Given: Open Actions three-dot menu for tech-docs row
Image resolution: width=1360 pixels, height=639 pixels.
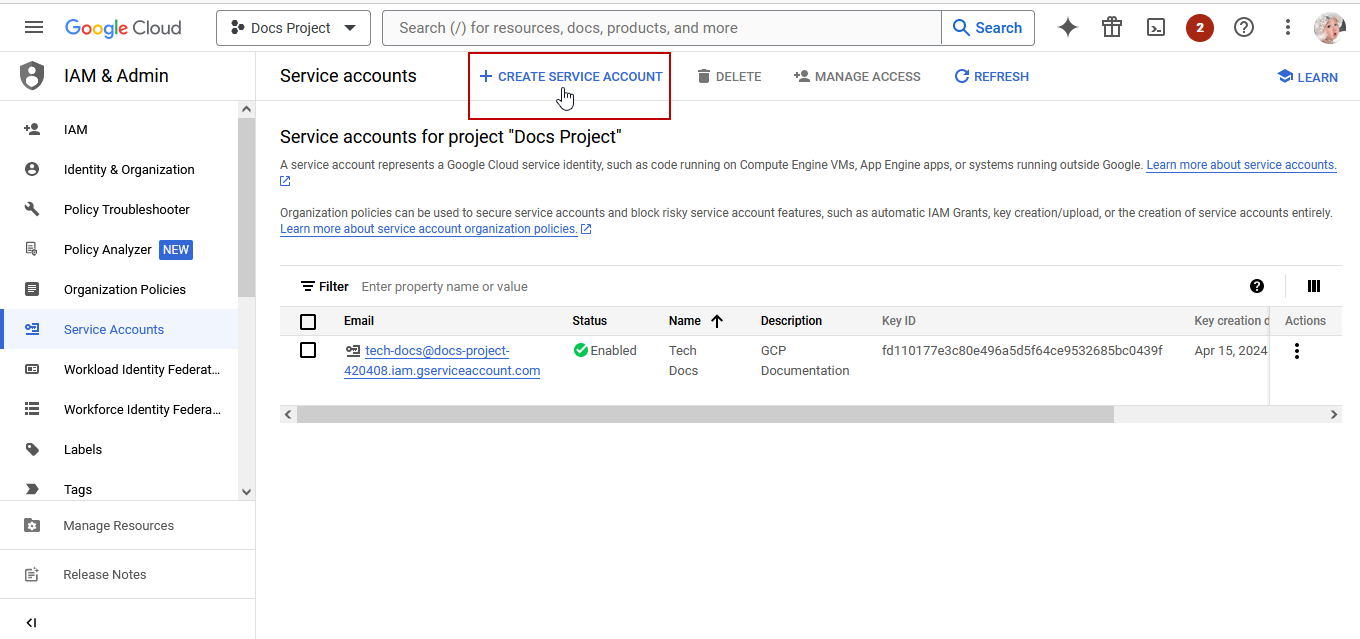Looking at the screenshot, I should pyautogui.click(x=1297, y=351).
